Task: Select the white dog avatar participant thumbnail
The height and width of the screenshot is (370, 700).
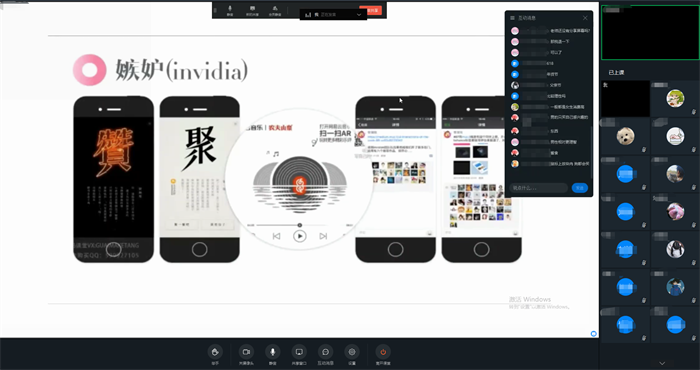Action: tap(625, 136)
